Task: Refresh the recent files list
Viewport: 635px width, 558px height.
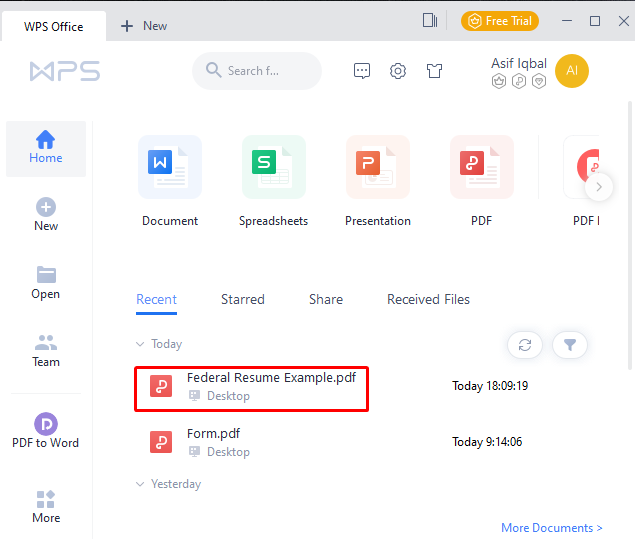Action: point(525,345)
